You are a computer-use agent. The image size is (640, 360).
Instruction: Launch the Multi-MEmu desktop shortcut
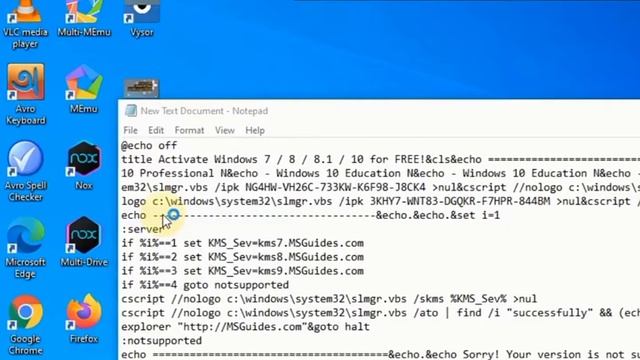(84, 18)
